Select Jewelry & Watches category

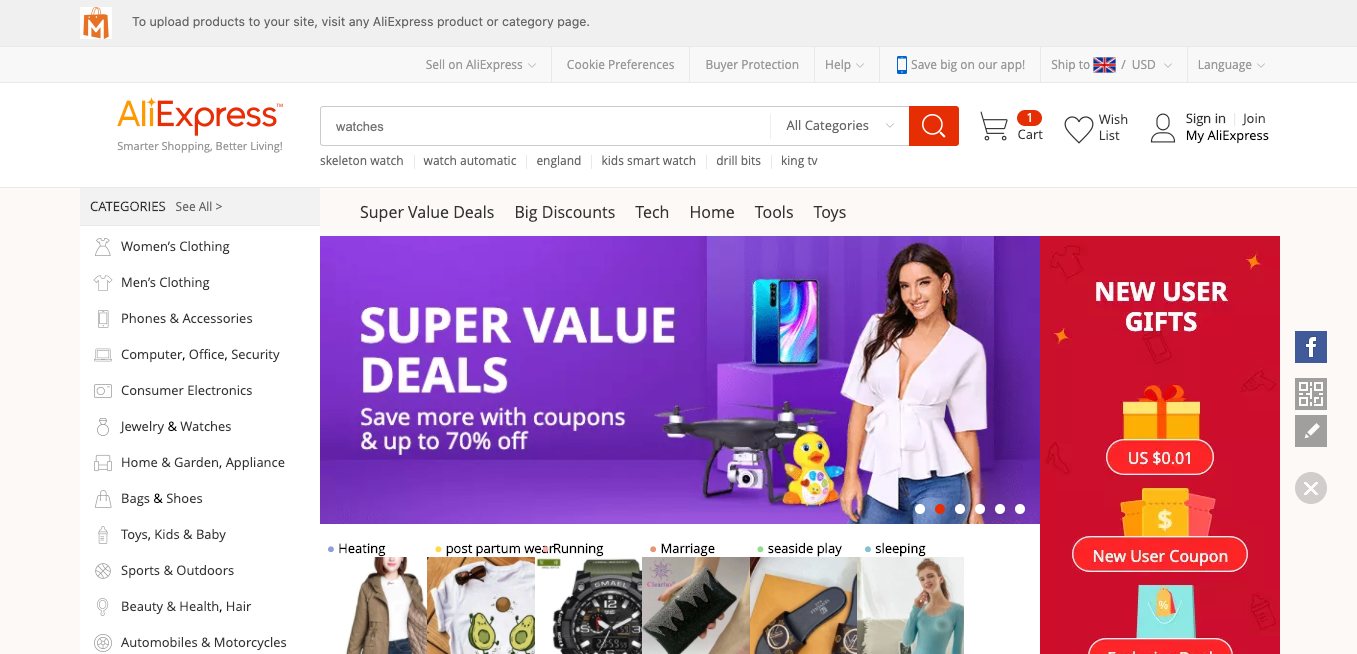click(x=176, y=426)
